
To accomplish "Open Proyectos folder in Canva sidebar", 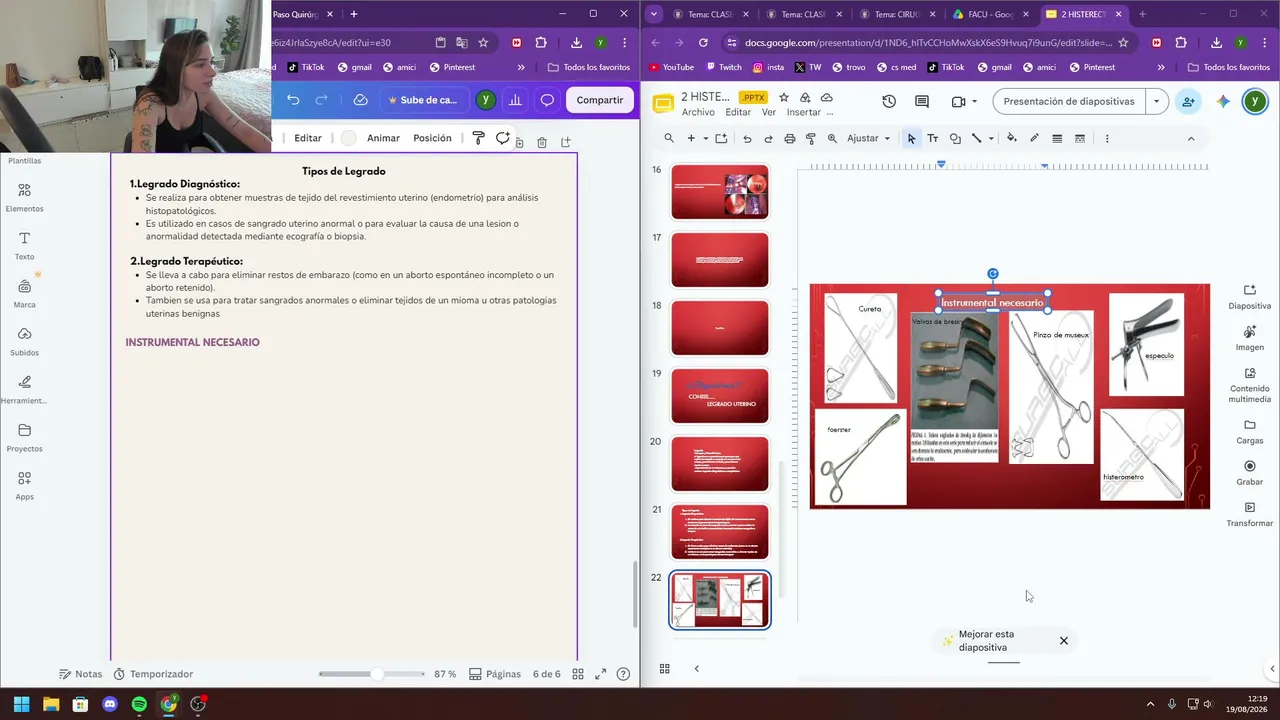I will (24, 437).
